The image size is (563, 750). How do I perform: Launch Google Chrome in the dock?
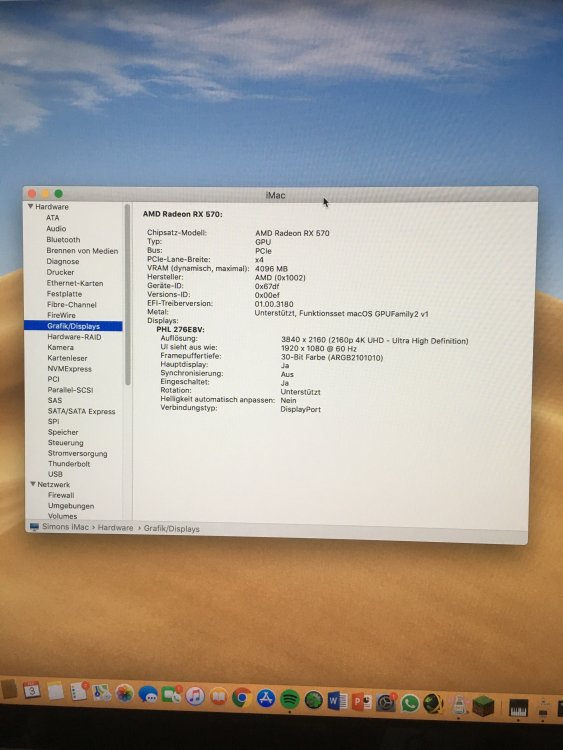point(242,698)
